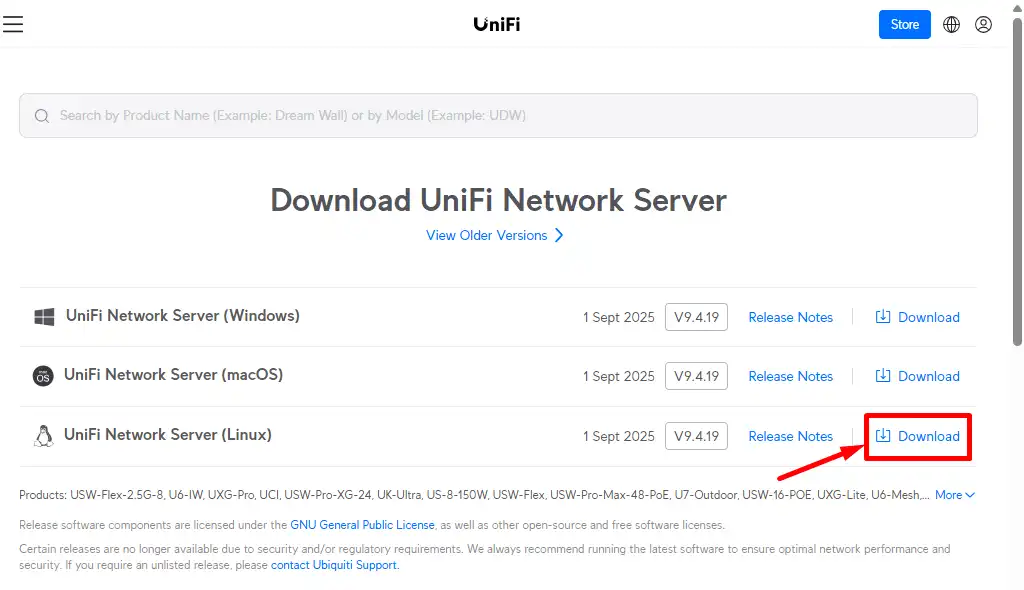The image size is (1024, 590).
Task: Click the page vertical scrollbar thumb
Action: click(x=1017, y=181)
